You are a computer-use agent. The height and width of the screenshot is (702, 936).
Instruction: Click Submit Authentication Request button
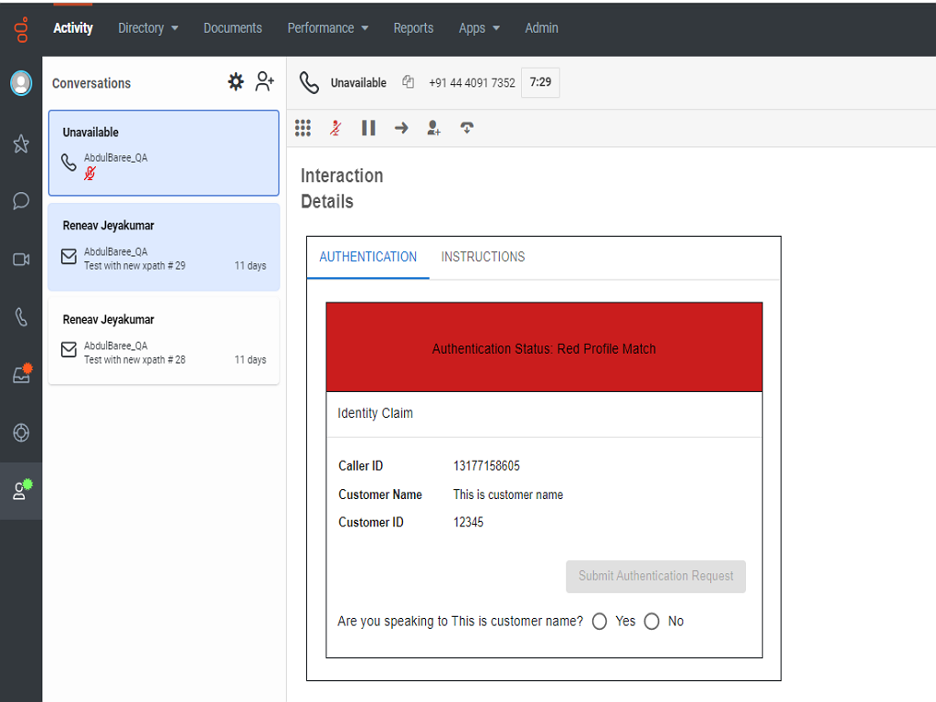[655, 576]
